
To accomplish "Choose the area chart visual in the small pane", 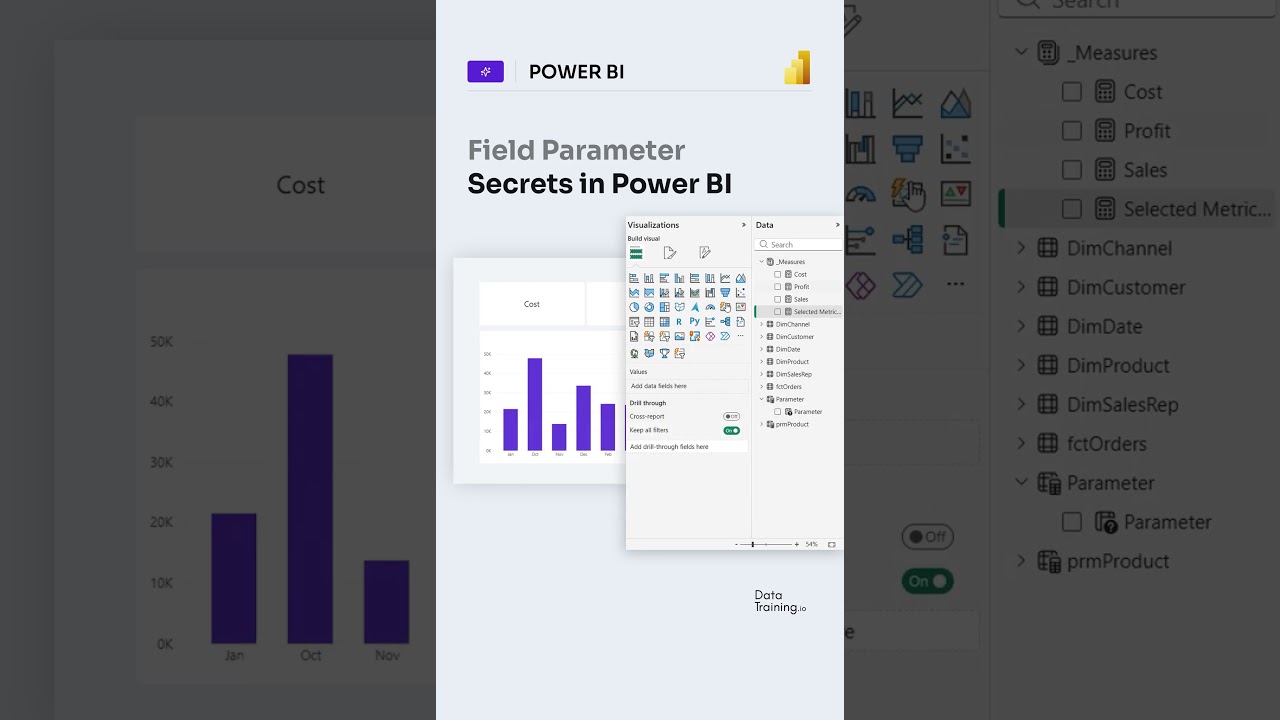I will click(x=740, y=278).
